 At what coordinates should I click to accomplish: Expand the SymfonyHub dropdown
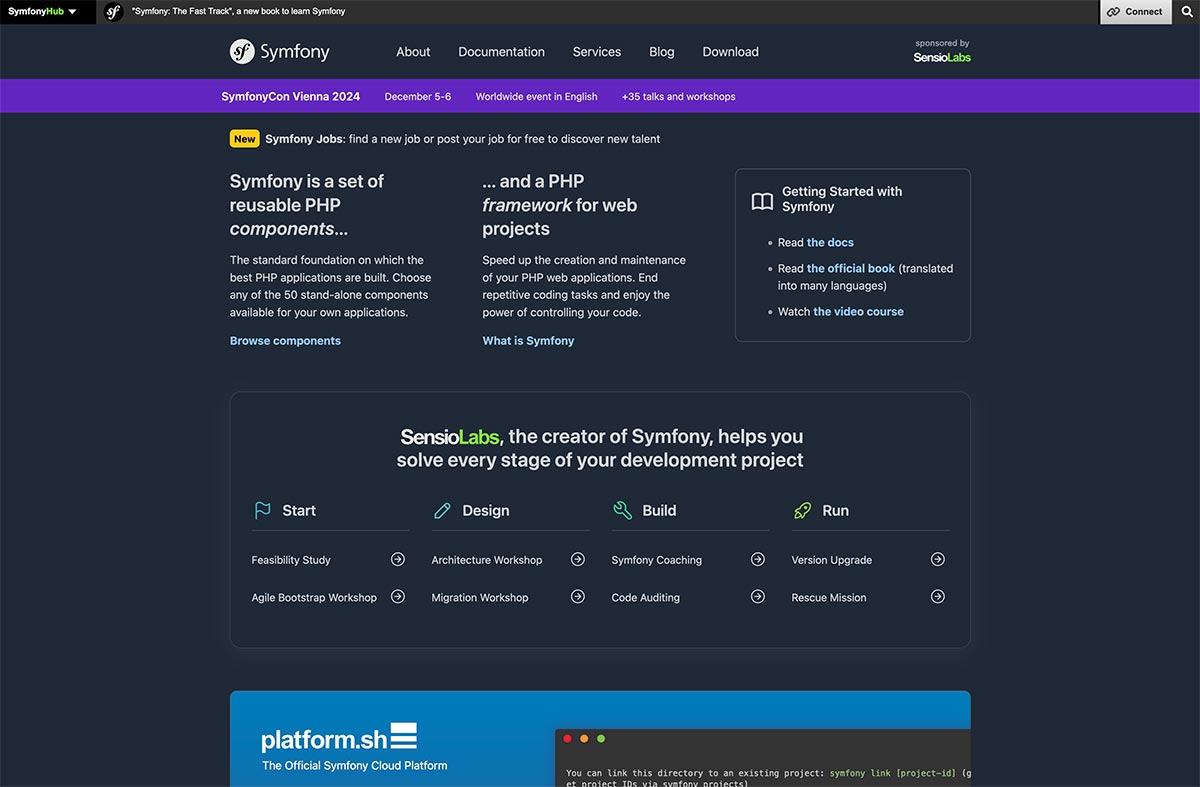[x=43, y=12]
